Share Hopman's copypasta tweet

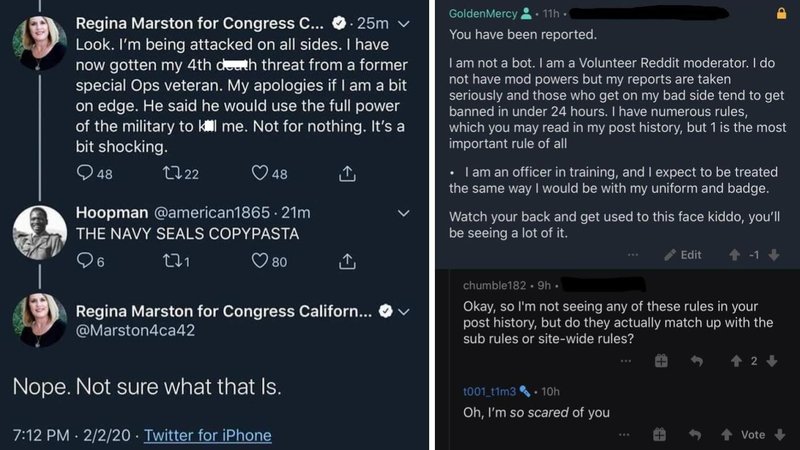(347, 262)
